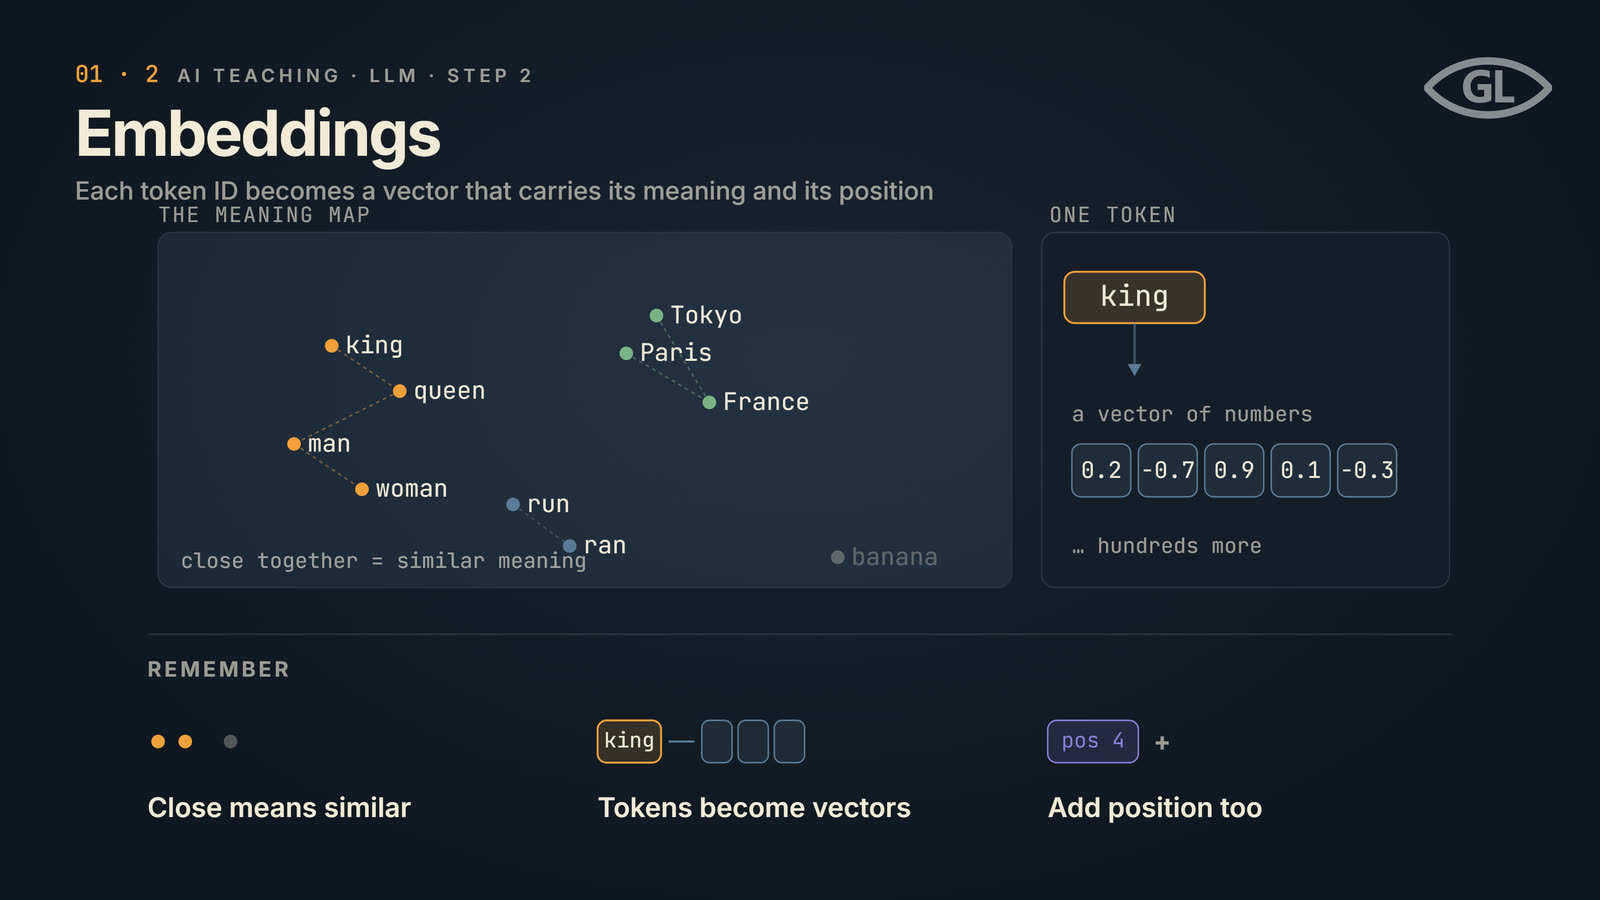Select the green Tokyo point
Viewport: 1600px width, 900px height.
[x=657, y=316]
